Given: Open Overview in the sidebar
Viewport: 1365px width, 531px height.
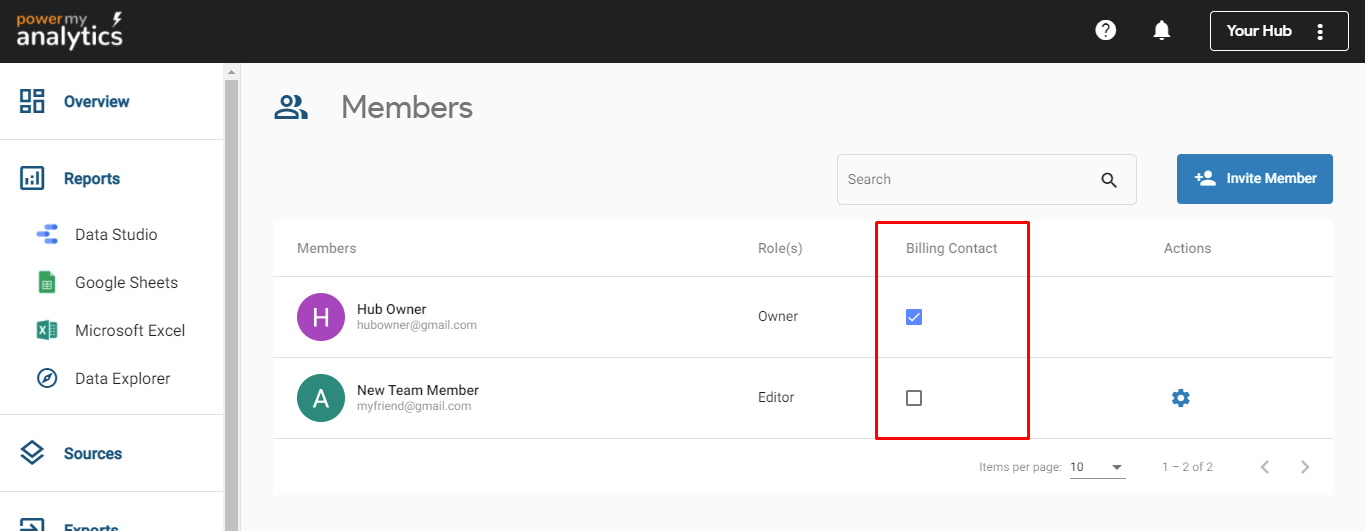Looking at the screenshot, I should coord(96,102).
